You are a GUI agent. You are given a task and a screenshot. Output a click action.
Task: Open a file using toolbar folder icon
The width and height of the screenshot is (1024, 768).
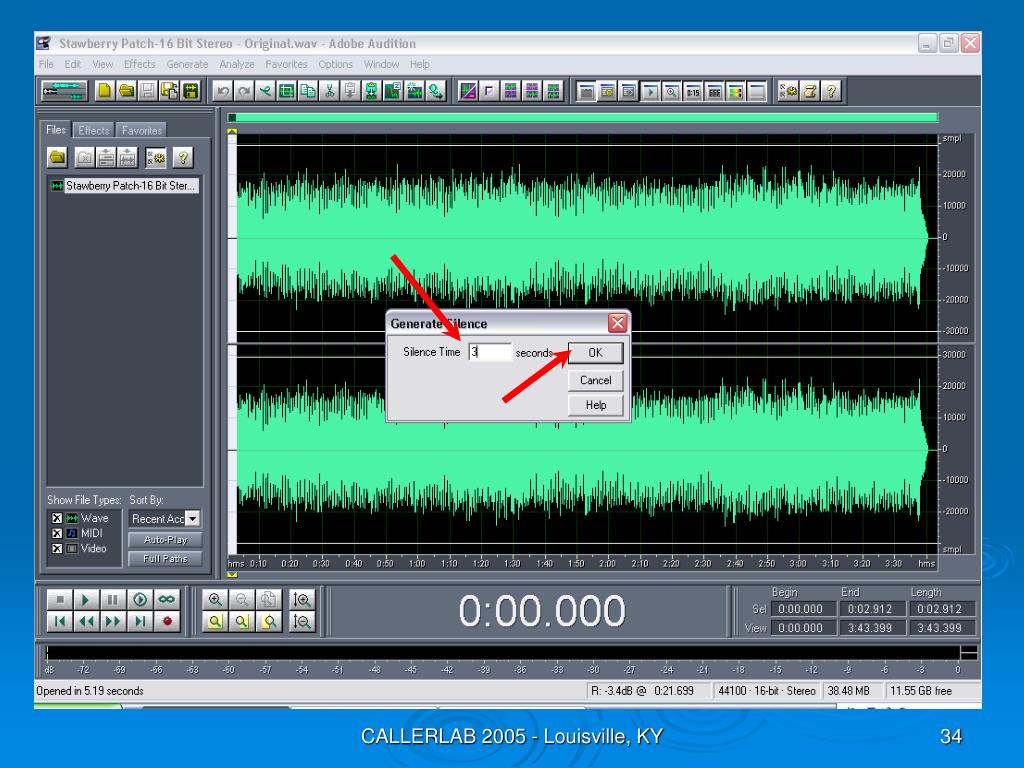click(x=126, y=91)
